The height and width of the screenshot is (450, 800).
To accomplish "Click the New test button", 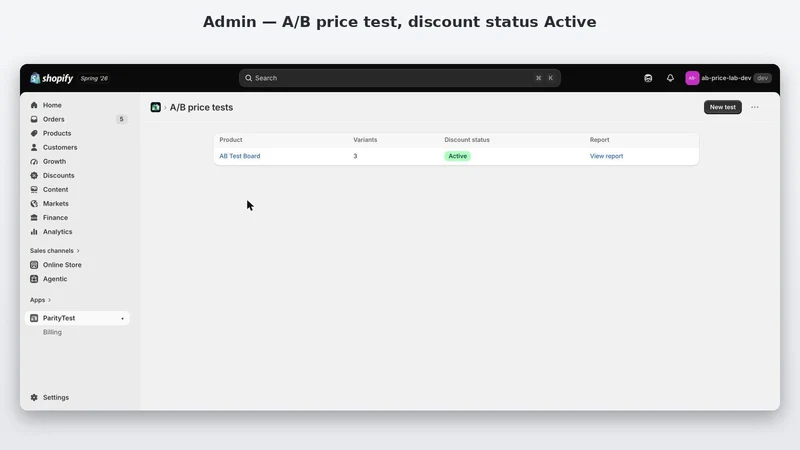I will (x=722, y=107).
